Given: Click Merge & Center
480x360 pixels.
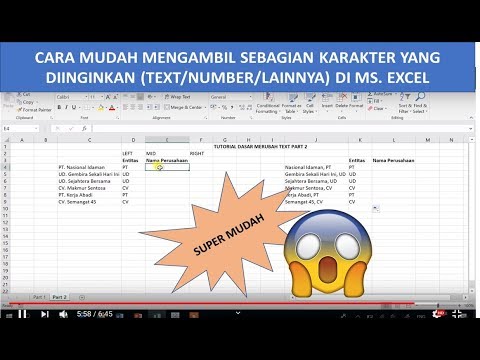Looking at the screenshot, I should tap(183, 107).
